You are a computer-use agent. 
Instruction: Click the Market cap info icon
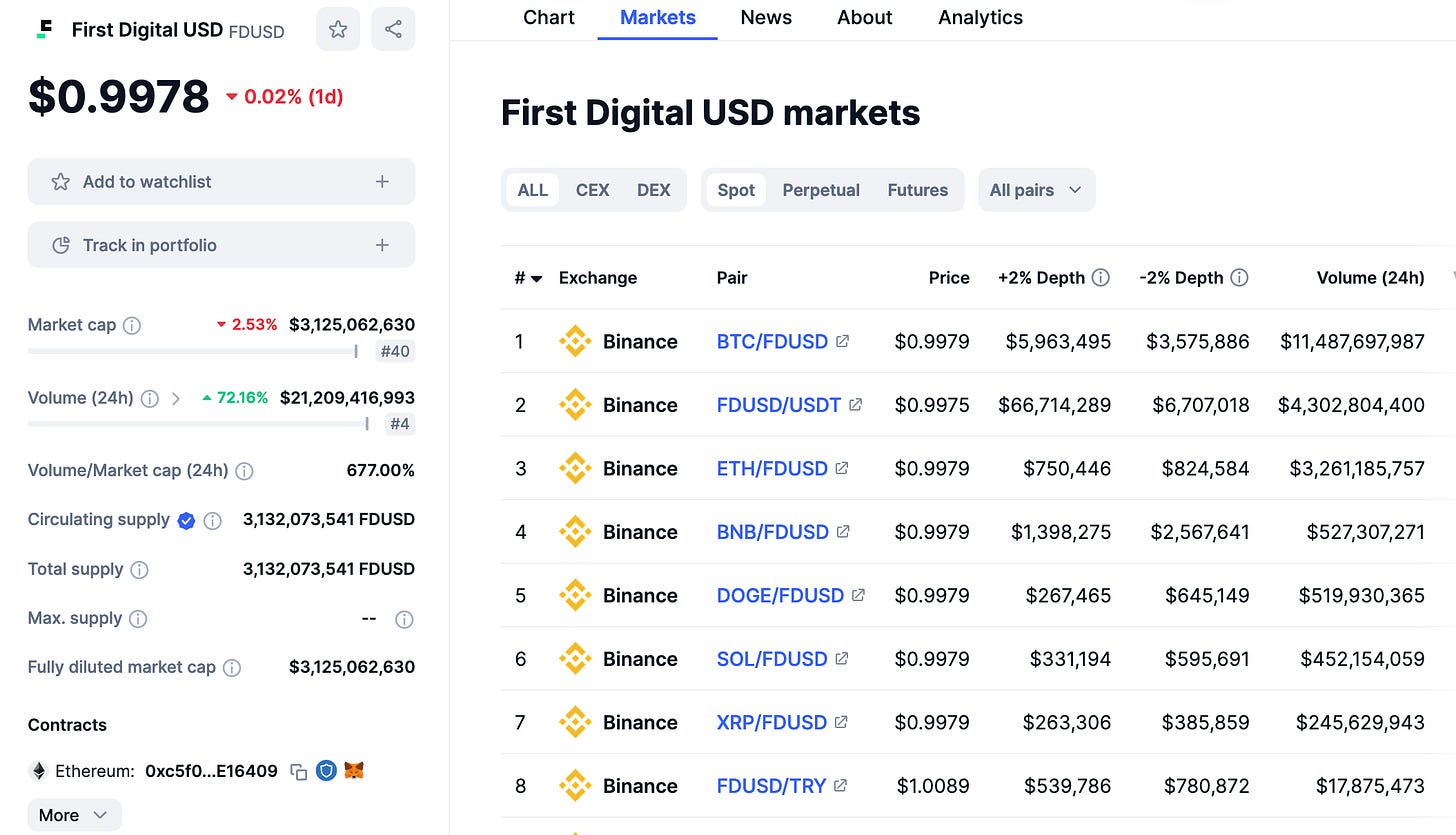coord(131,325)
